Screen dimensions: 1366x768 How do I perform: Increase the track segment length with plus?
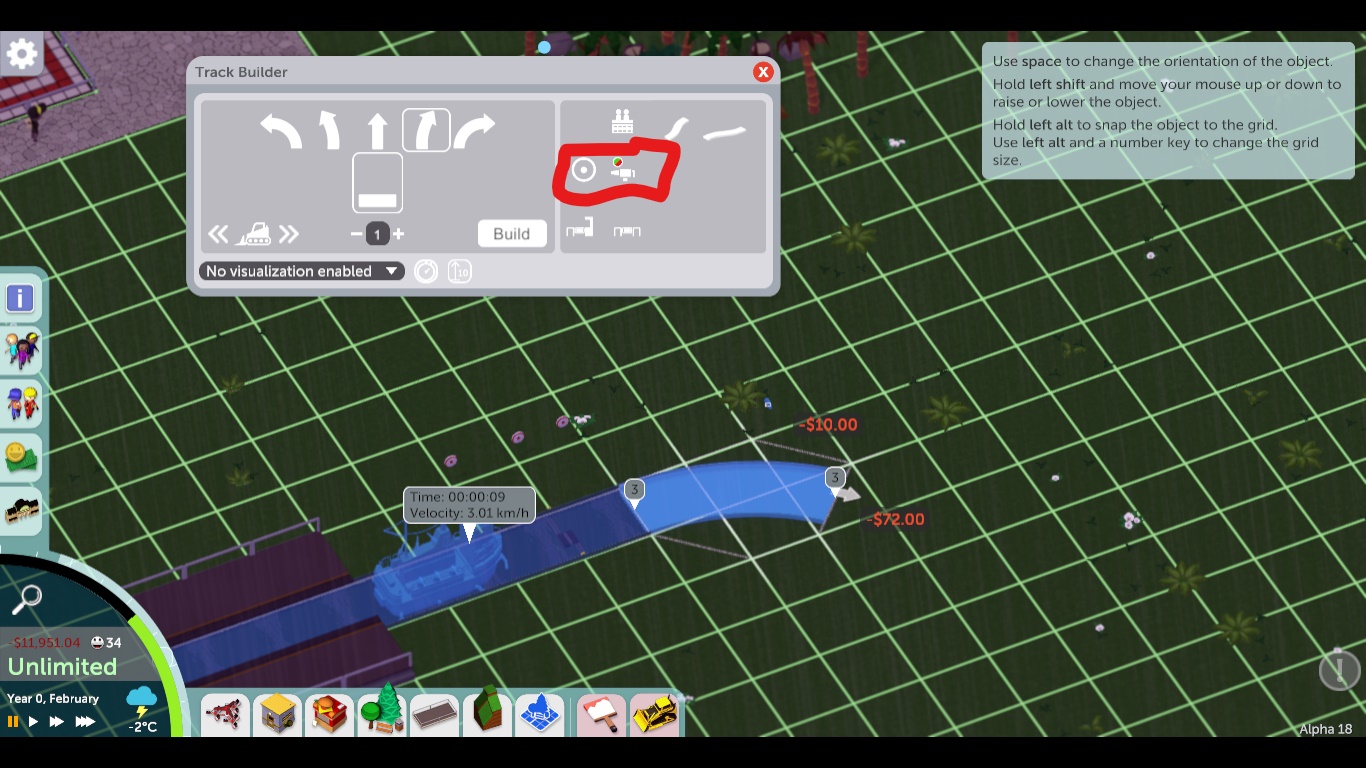399,234
